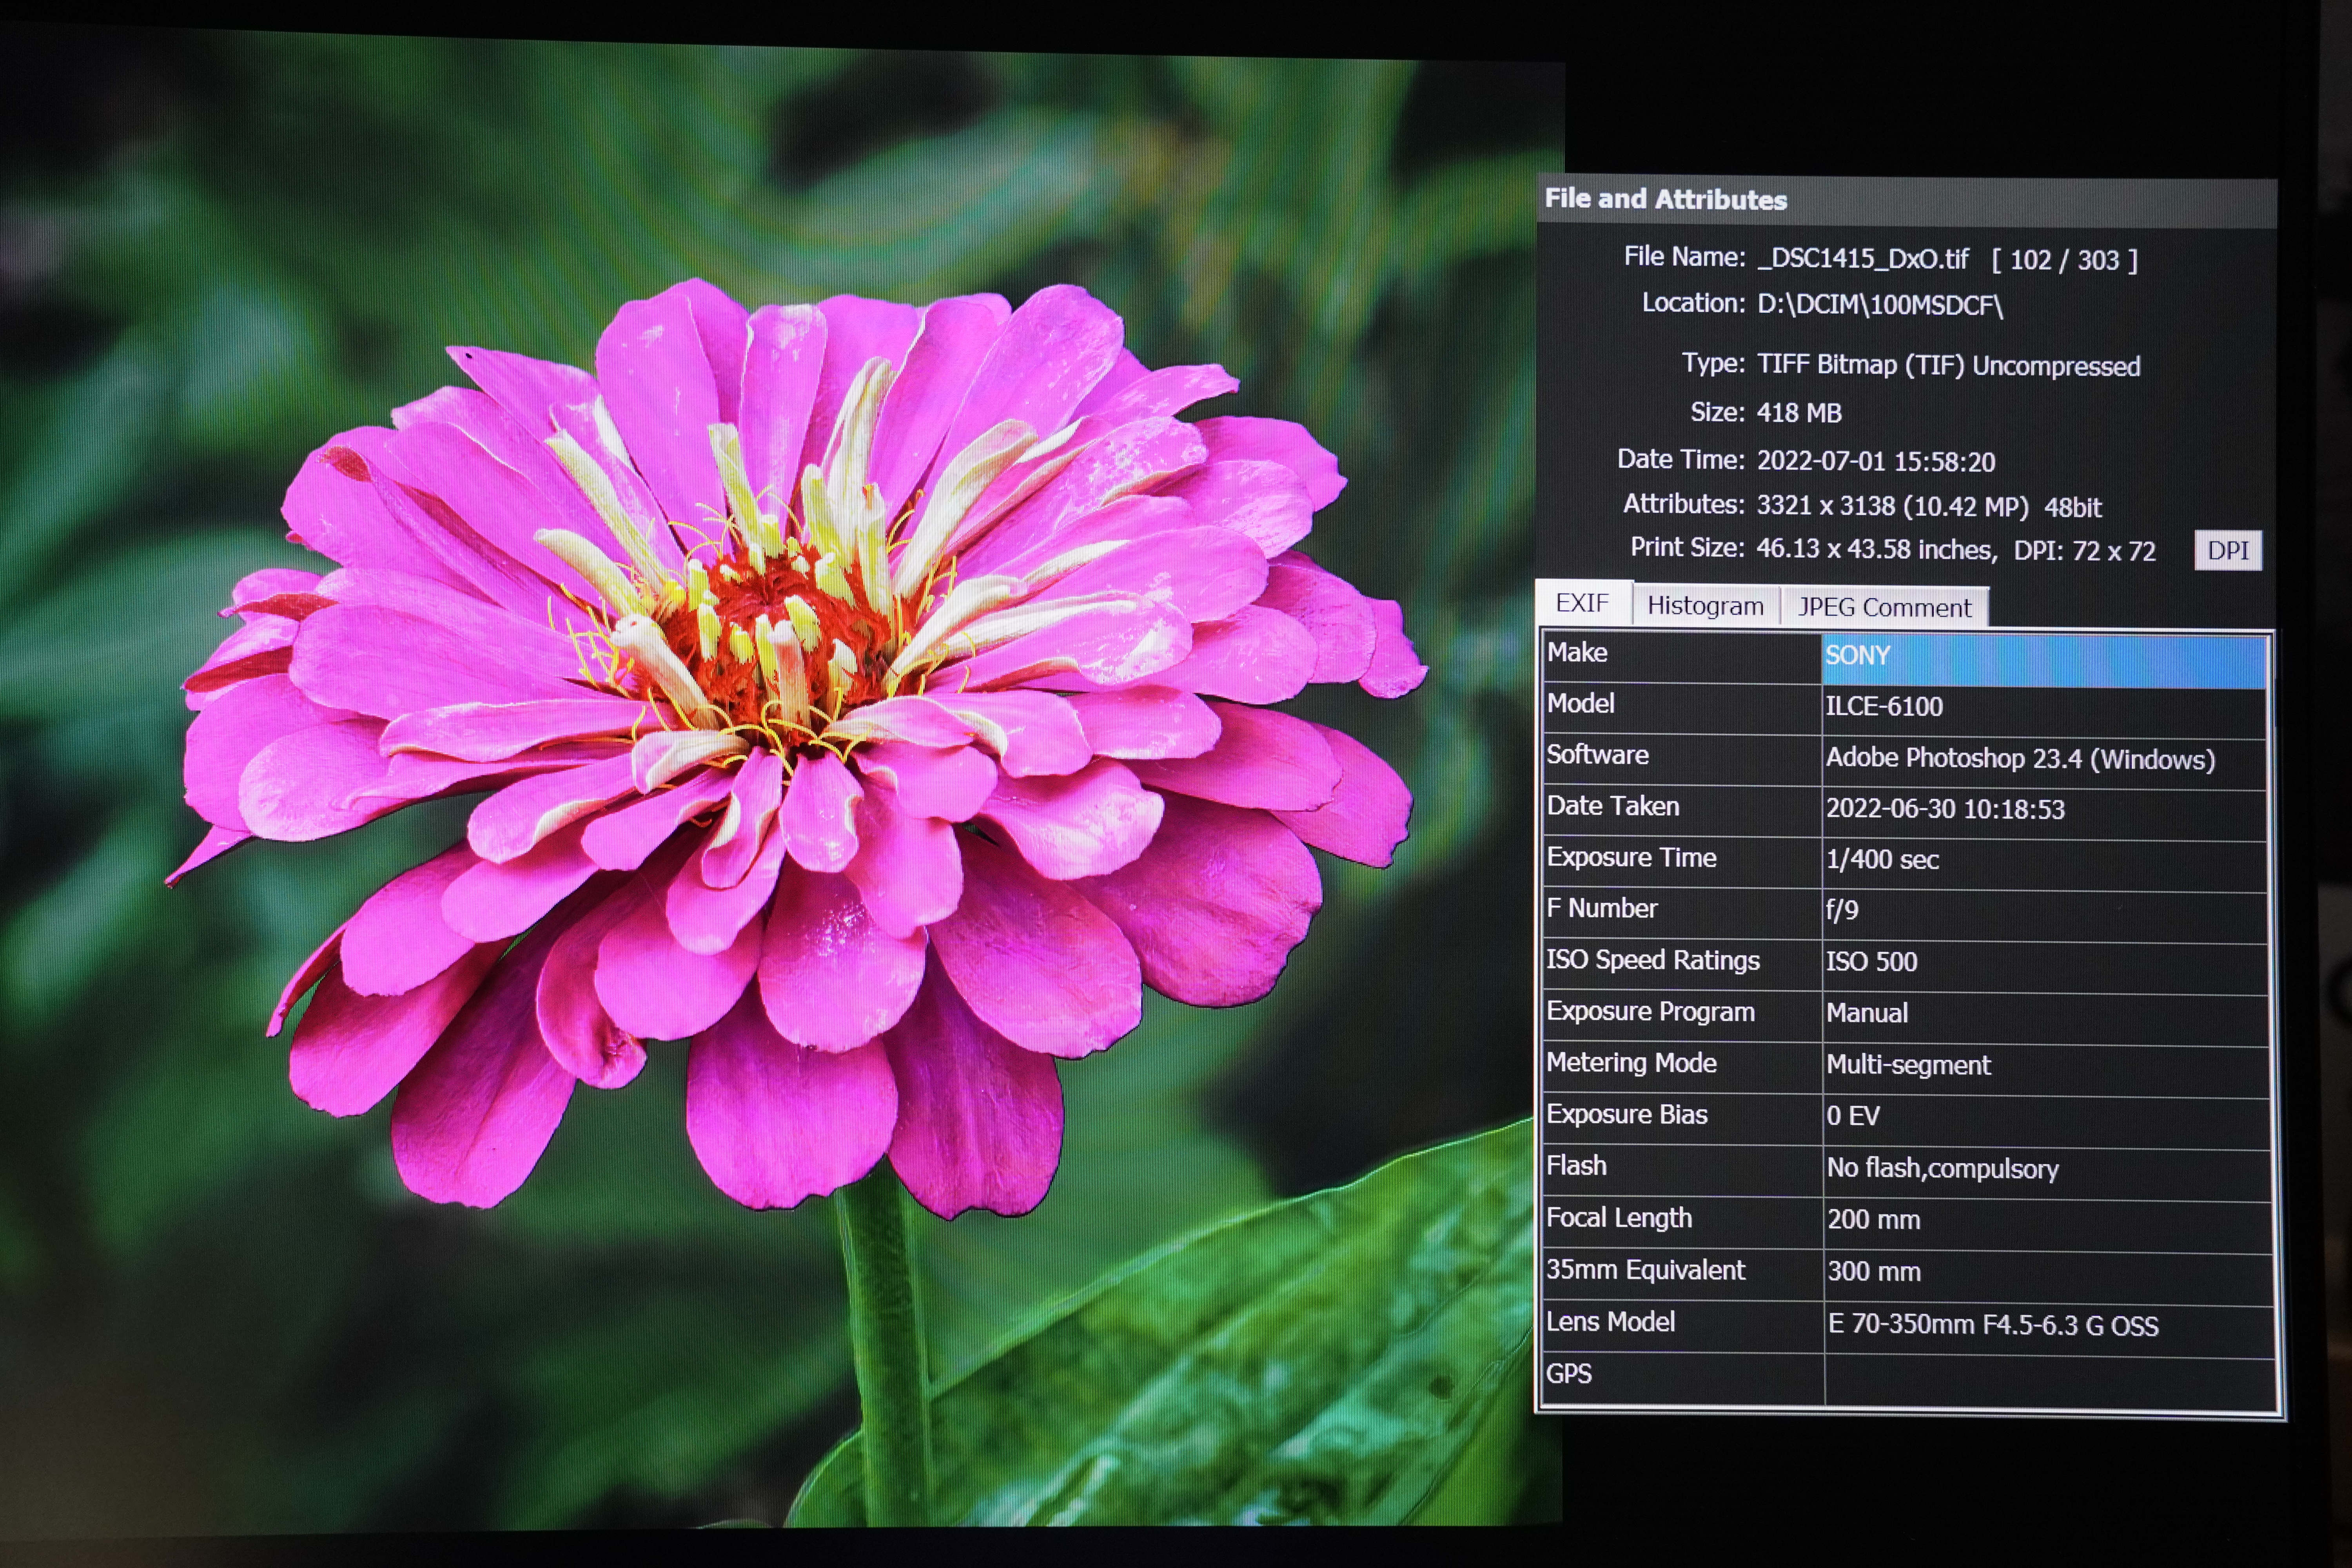Click the 418 MB file size value
Image resolution: width=2352 pixels, height=1568 pixels.
[x=1799, y=413]
